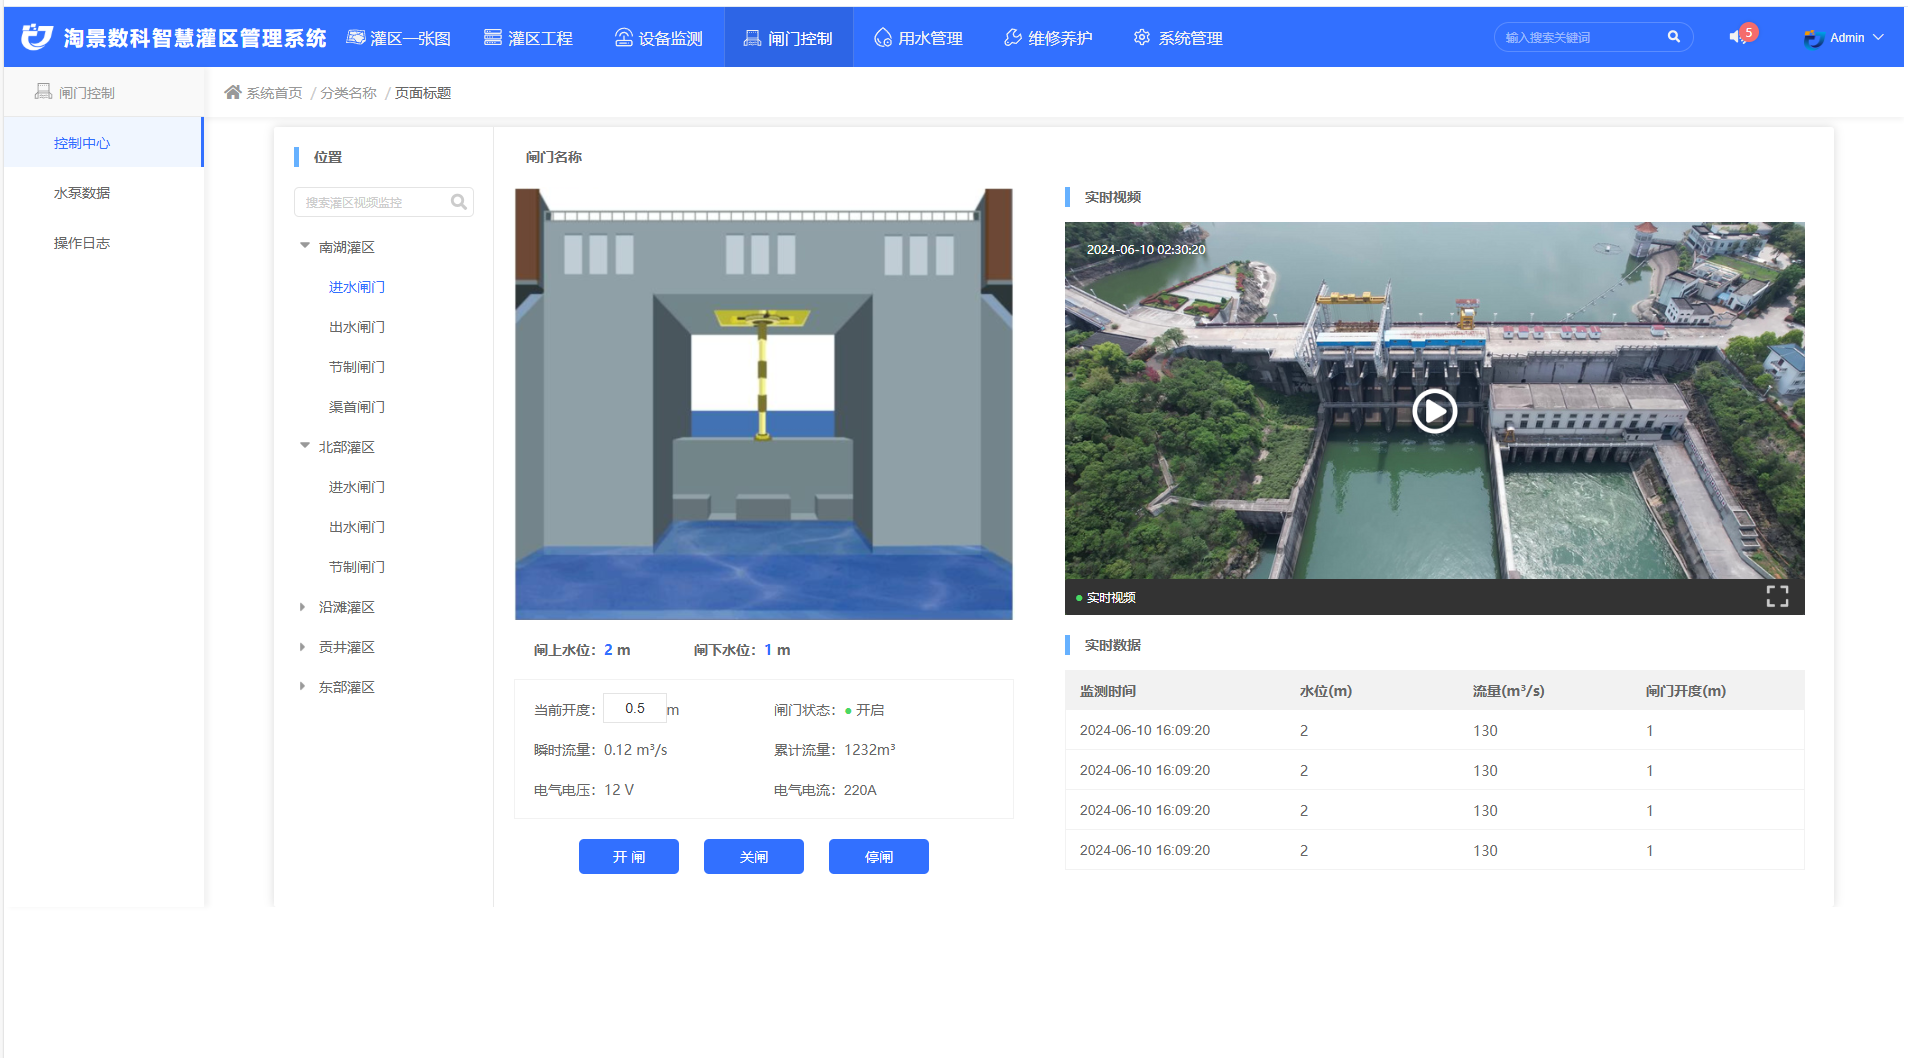Open the Admin dropdown arrow
Screen dimensions: 1908x1058
pos(1878,37)
